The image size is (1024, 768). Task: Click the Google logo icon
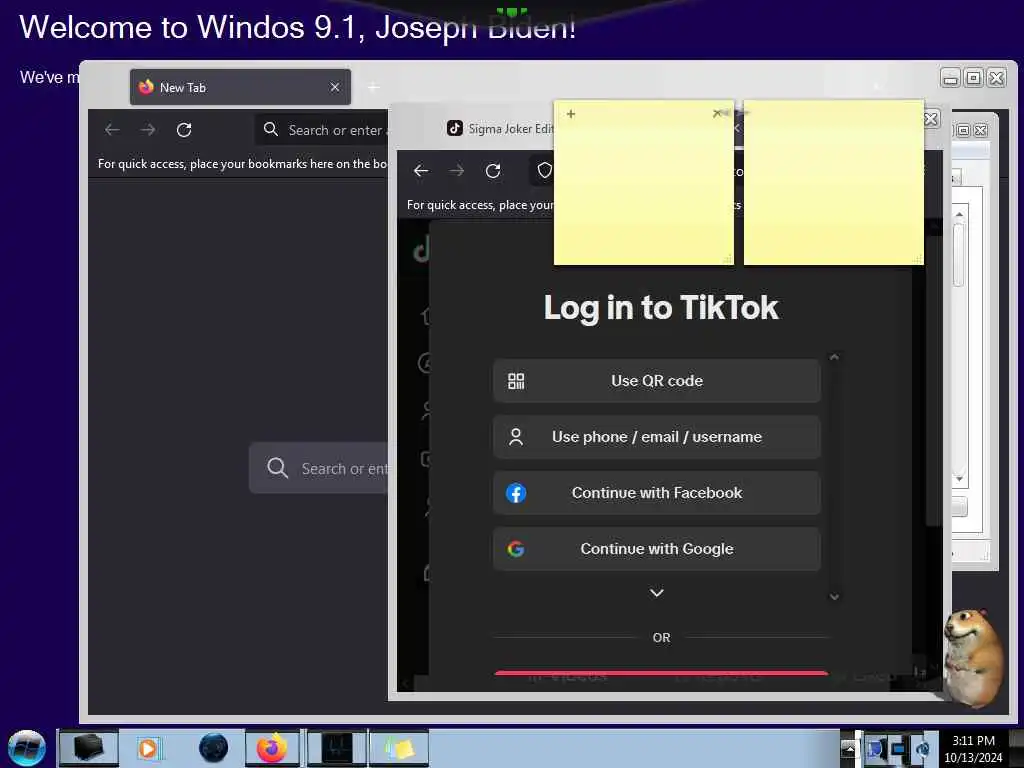(x=516, y=549)
